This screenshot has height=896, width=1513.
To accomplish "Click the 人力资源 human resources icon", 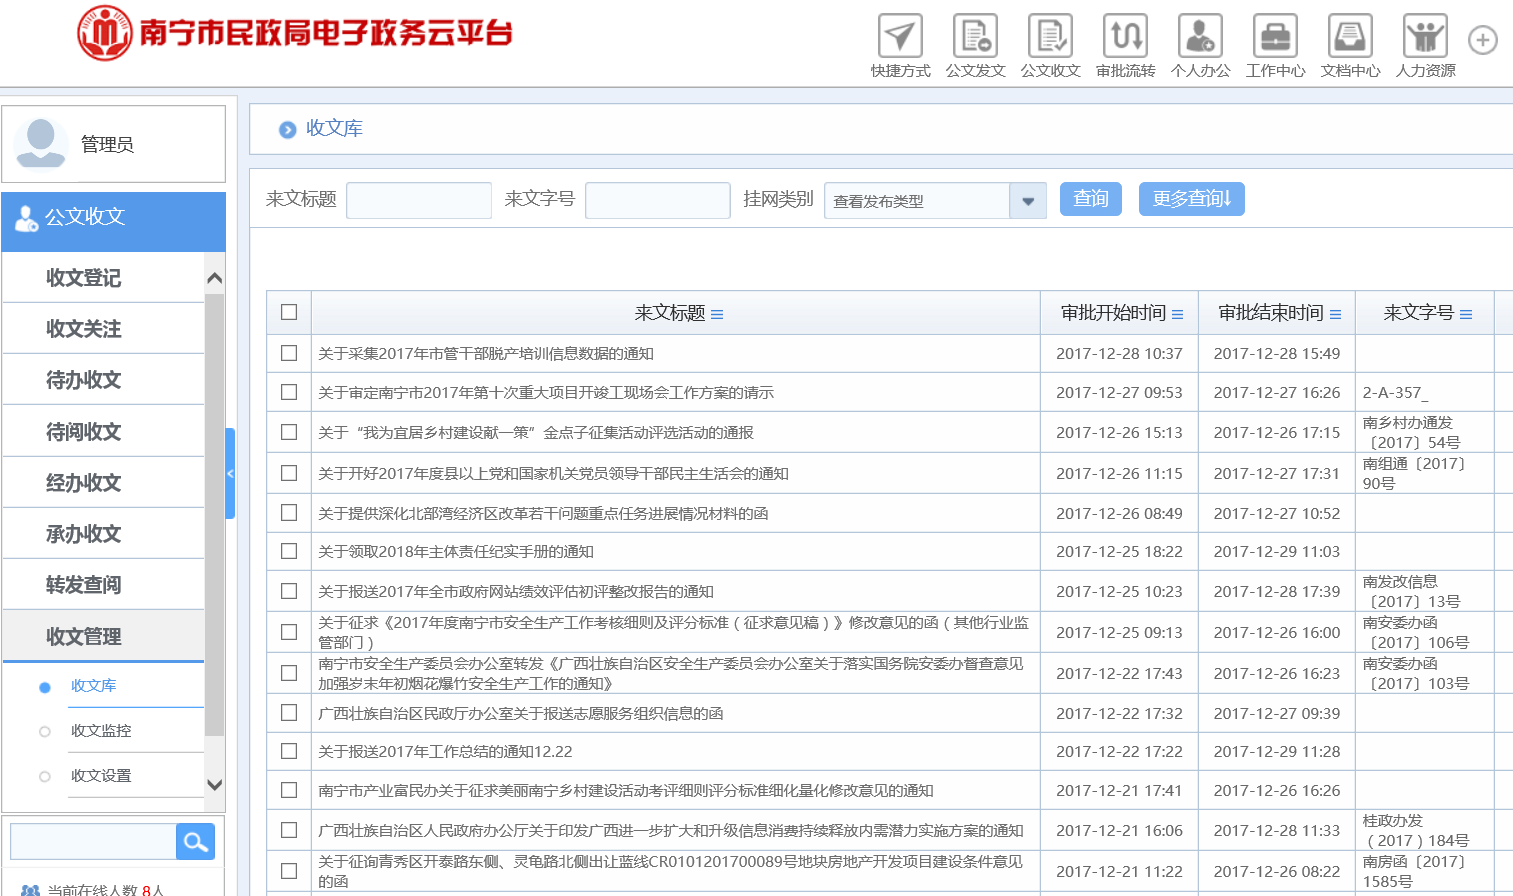I will [x=1425, y=37].
